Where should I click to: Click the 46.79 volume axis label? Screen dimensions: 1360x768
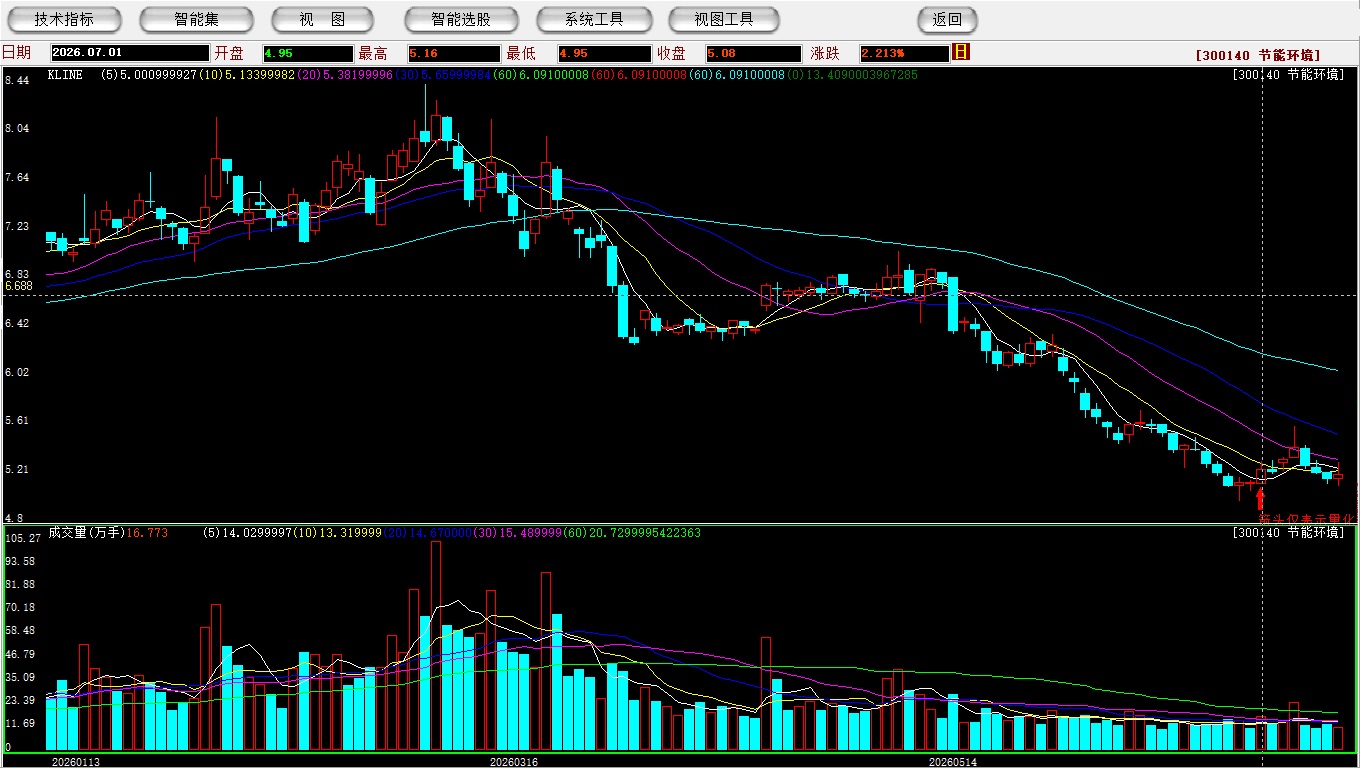(x=20, y=654)
